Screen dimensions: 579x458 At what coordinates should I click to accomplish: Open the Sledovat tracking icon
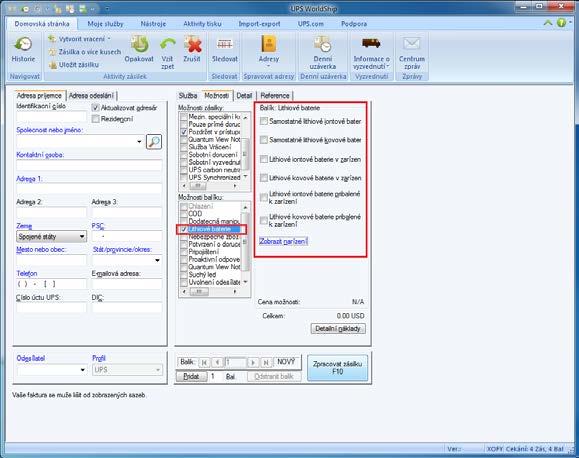pyautogui.click(x=225, y=45)
